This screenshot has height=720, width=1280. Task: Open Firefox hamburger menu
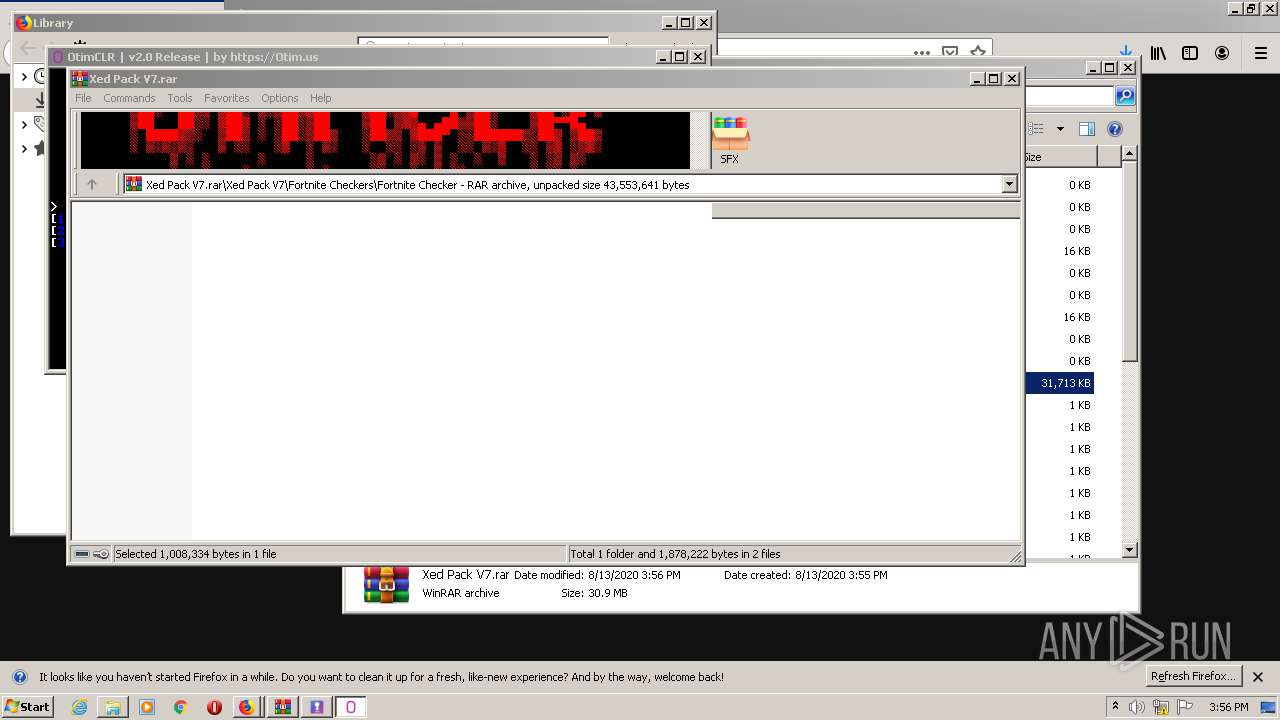(x=1261, y=53)
